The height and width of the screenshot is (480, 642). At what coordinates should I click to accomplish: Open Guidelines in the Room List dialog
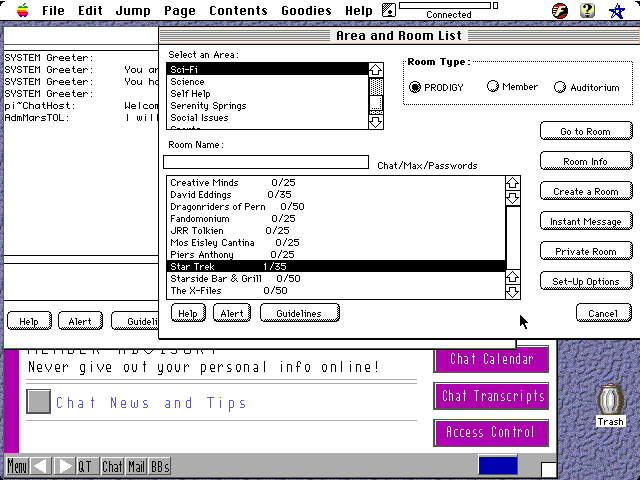299,313
